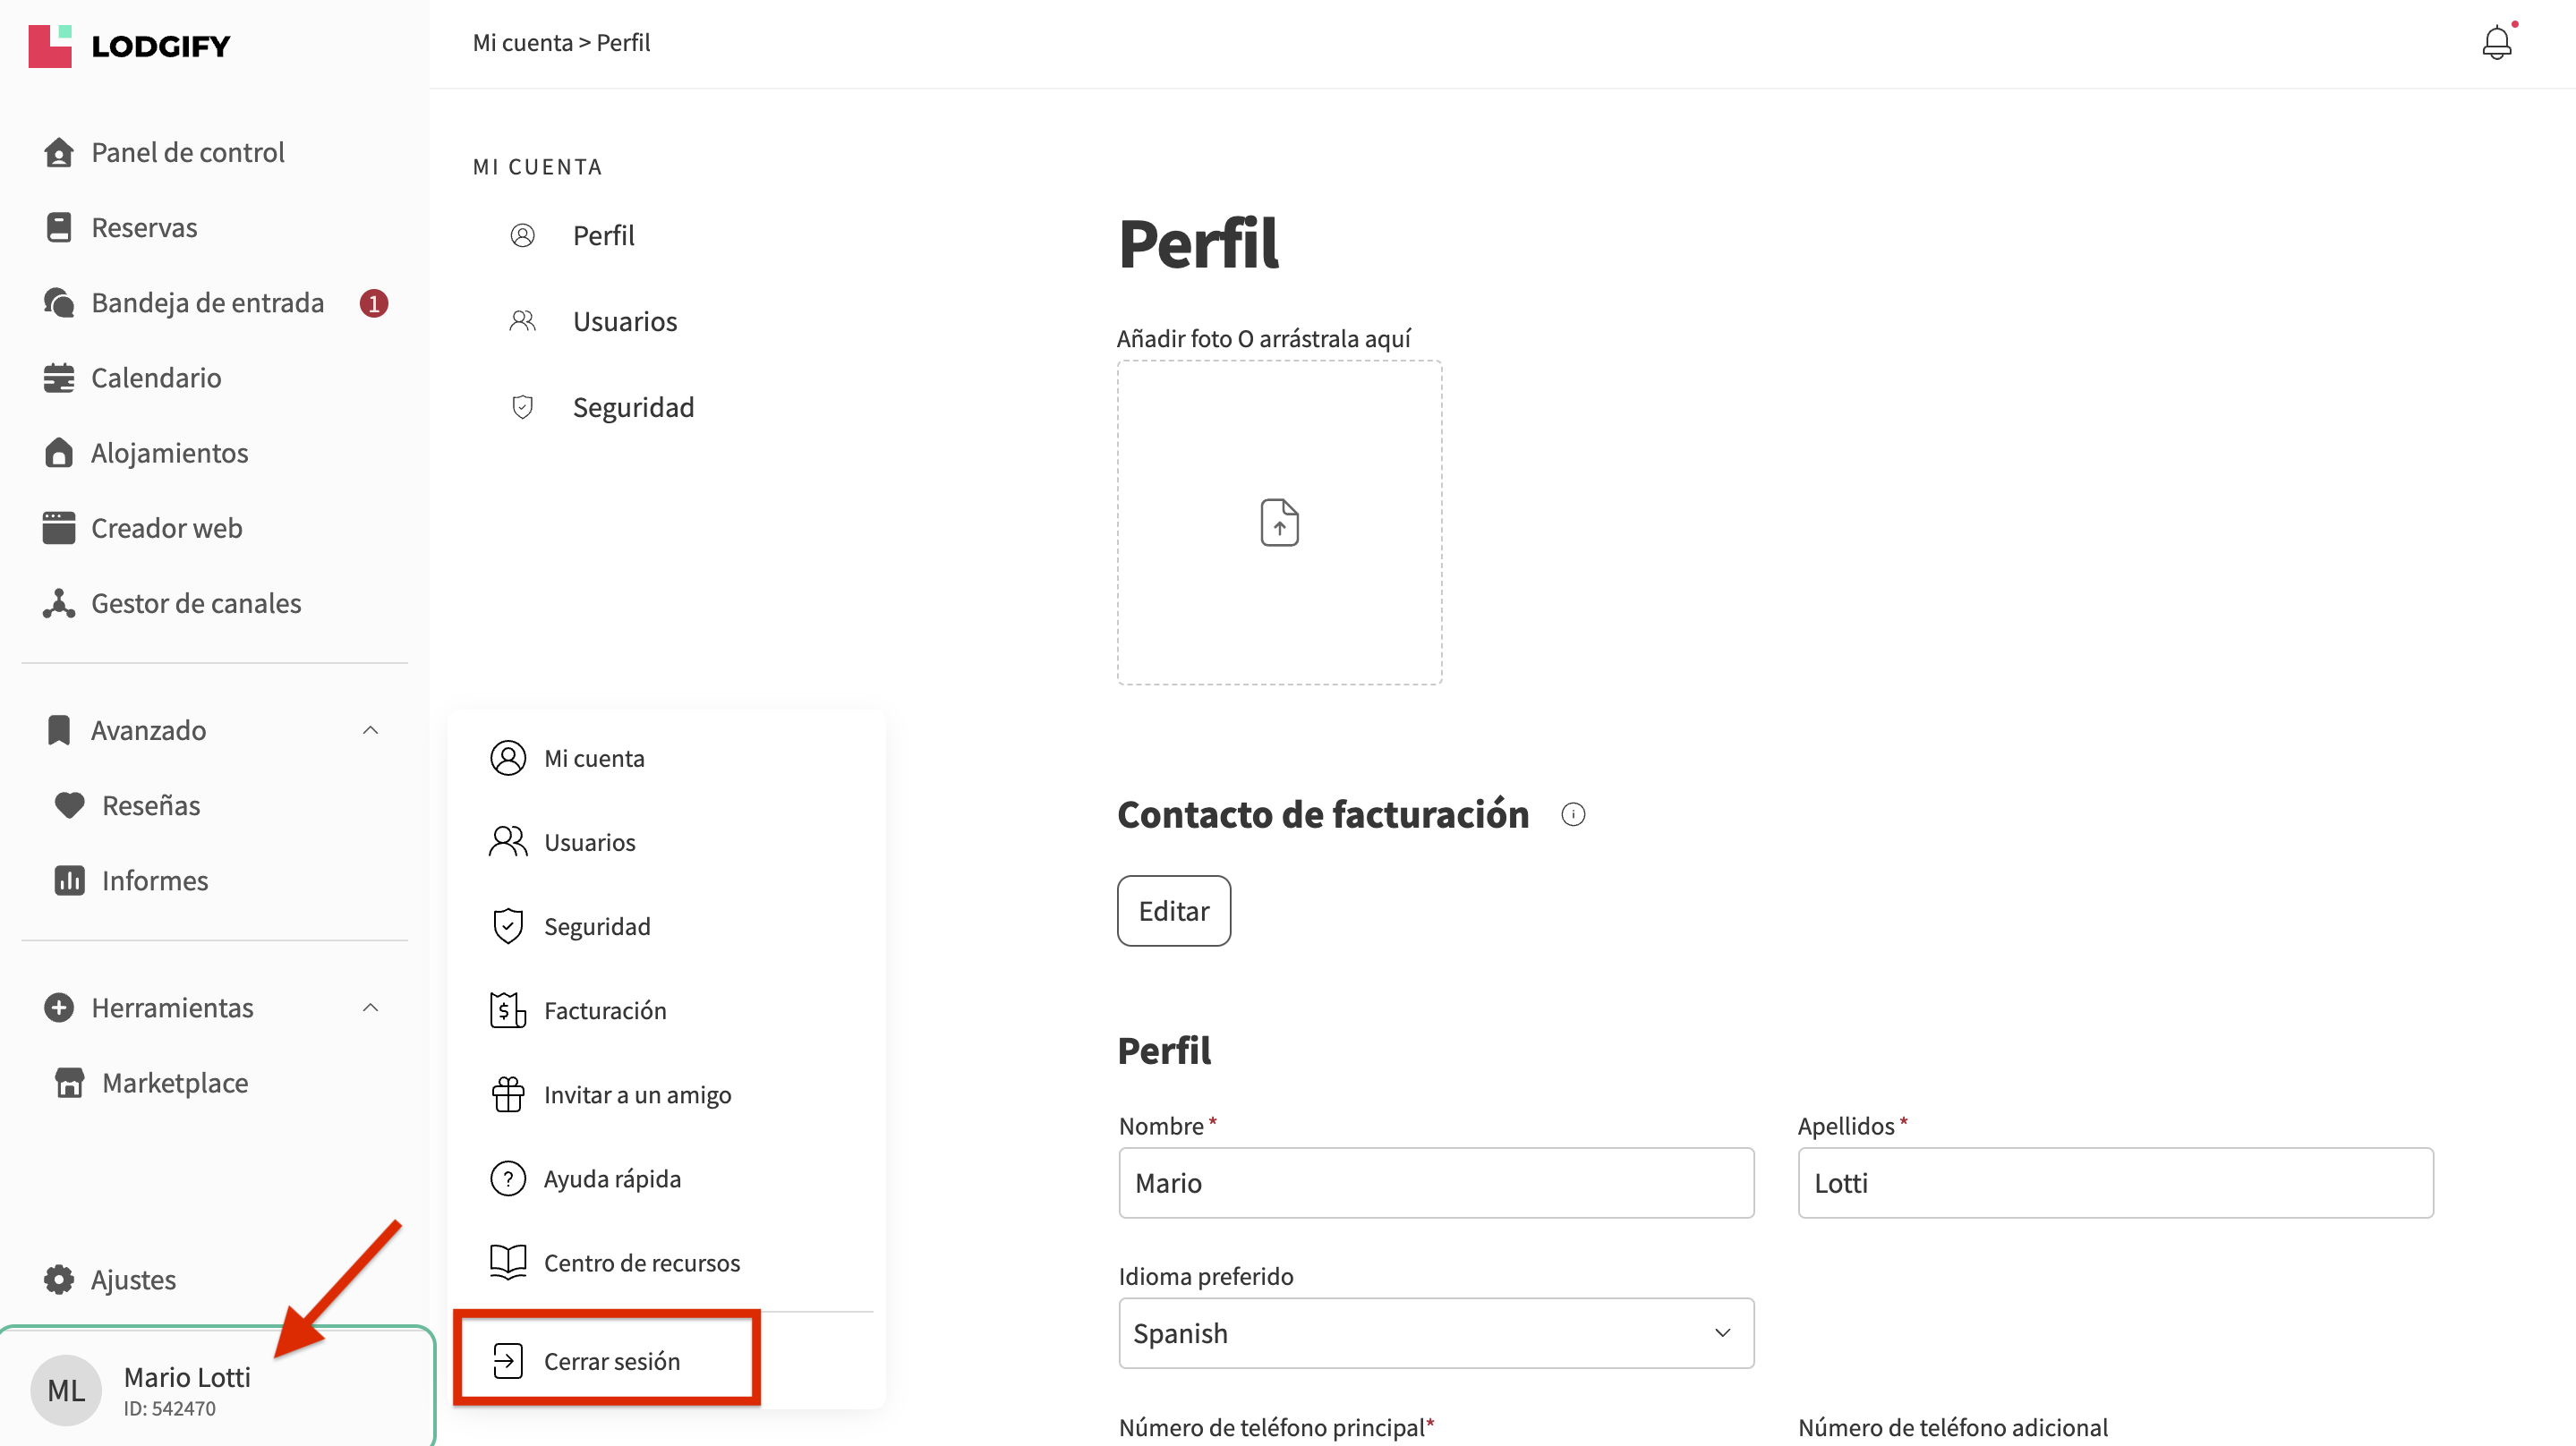Open Invitar a un amigo
Screen dimensions: 2576x1446
coord(636,1095)
